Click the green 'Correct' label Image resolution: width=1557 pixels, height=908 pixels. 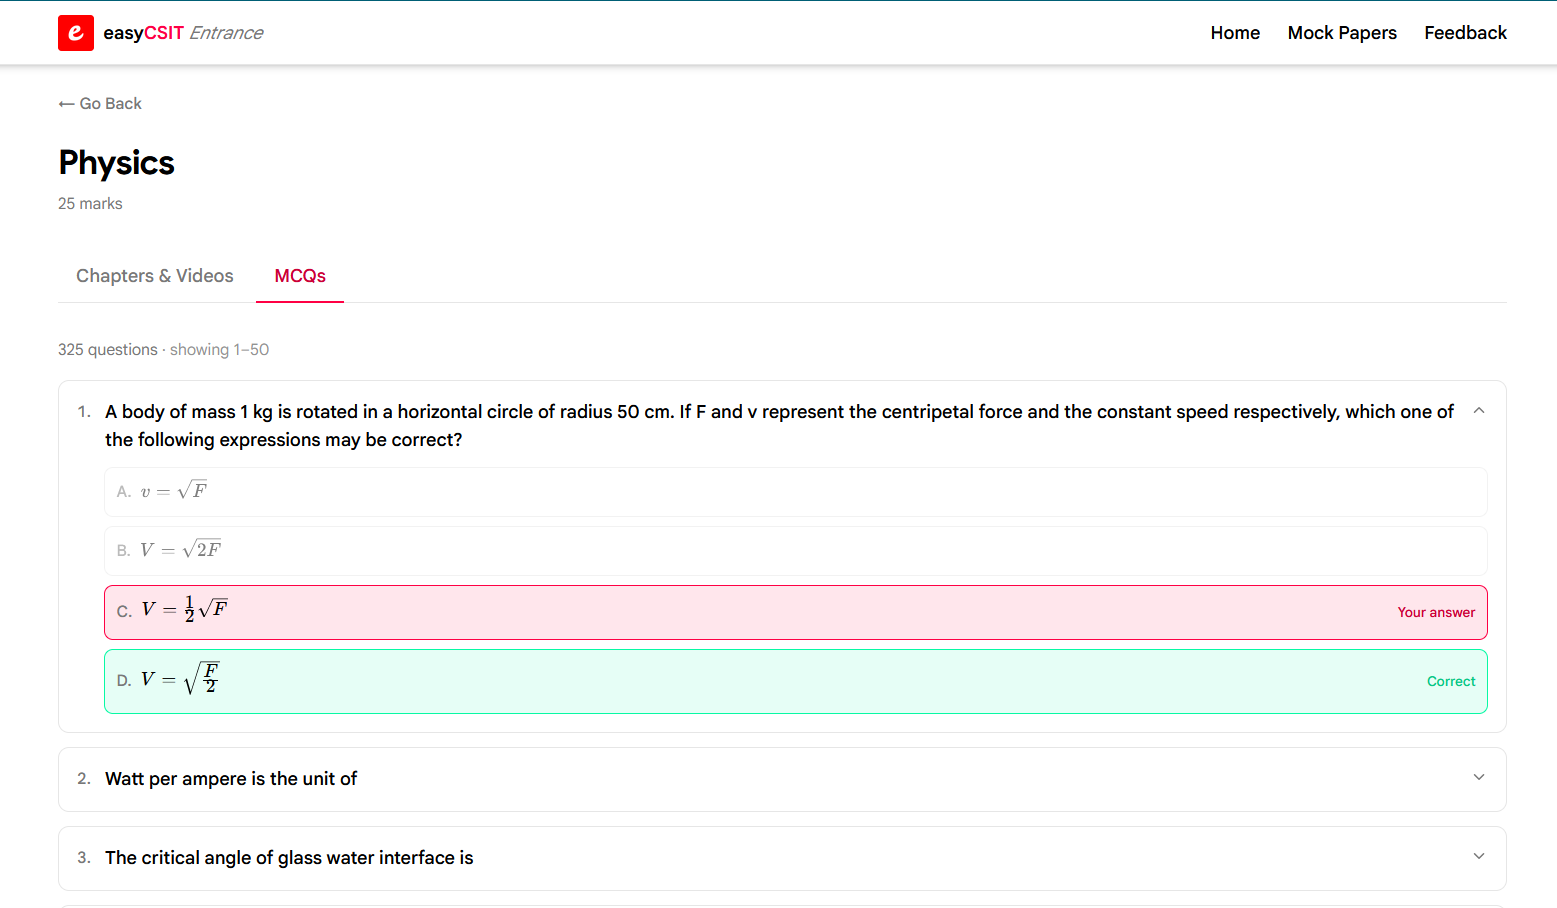point(1451,682)
